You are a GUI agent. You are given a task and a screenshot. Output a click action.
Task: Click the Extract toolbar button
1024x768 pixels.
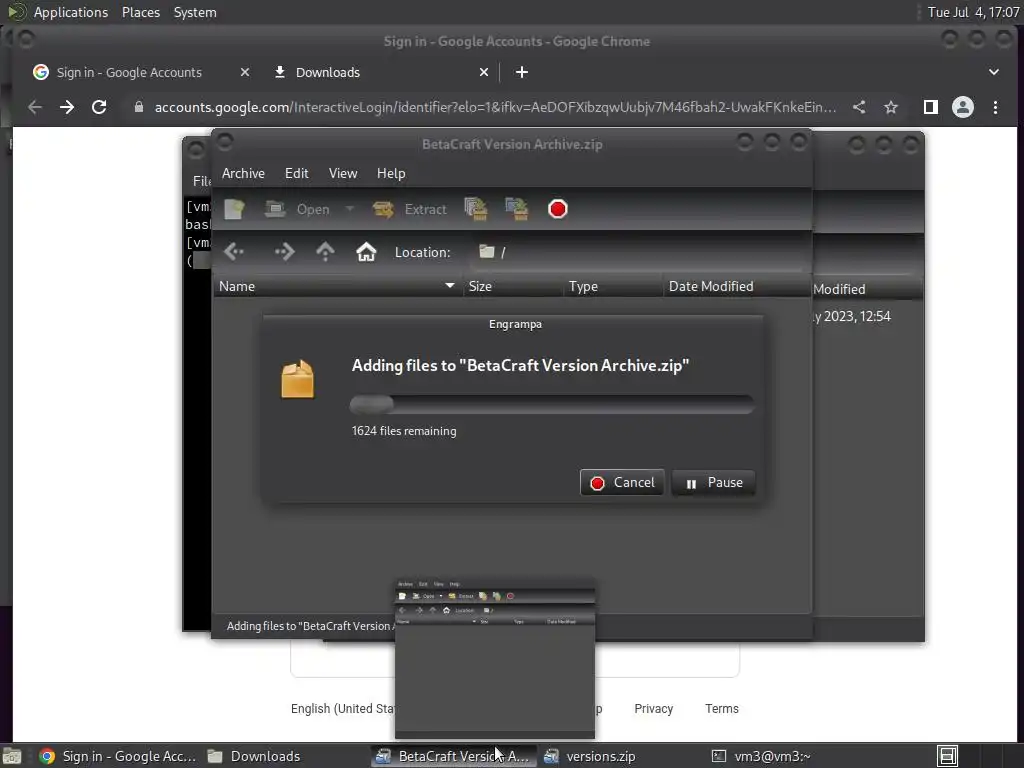(410, 209)
